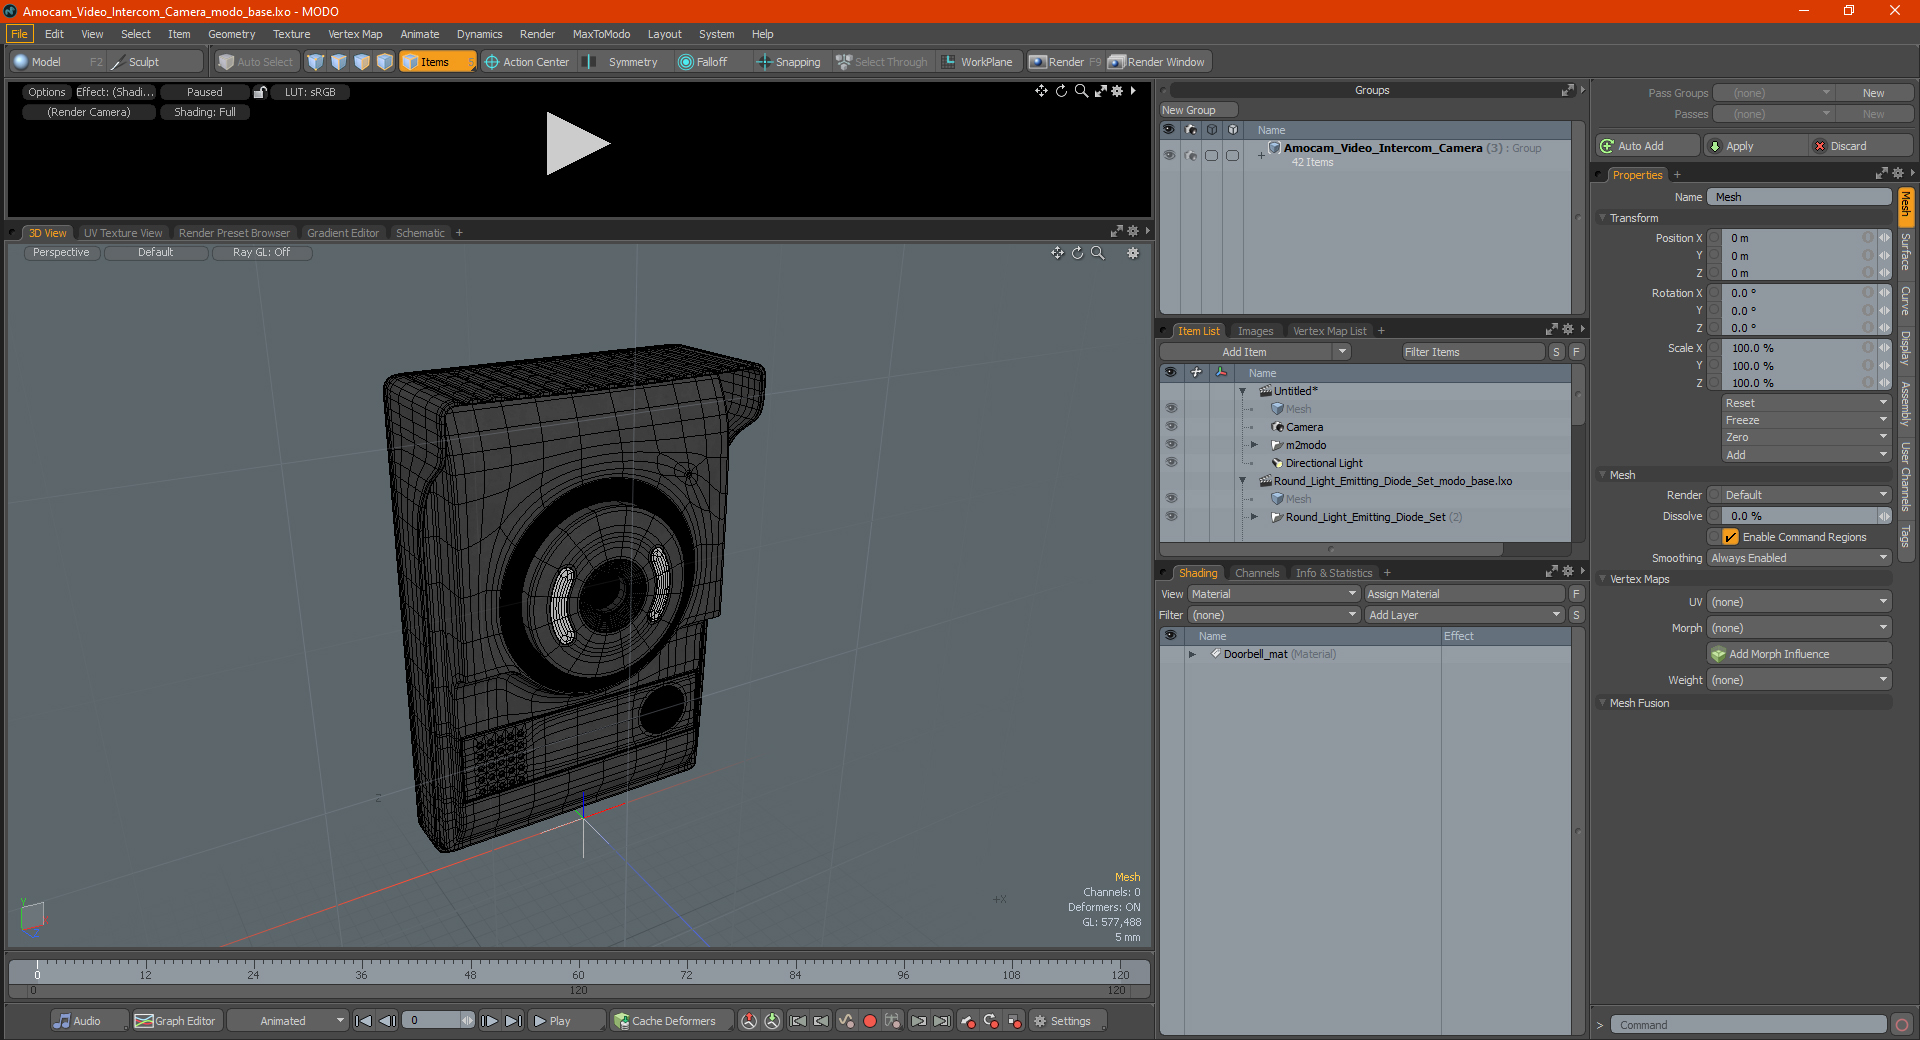Go to last frame button

(x=513, y=1021)
